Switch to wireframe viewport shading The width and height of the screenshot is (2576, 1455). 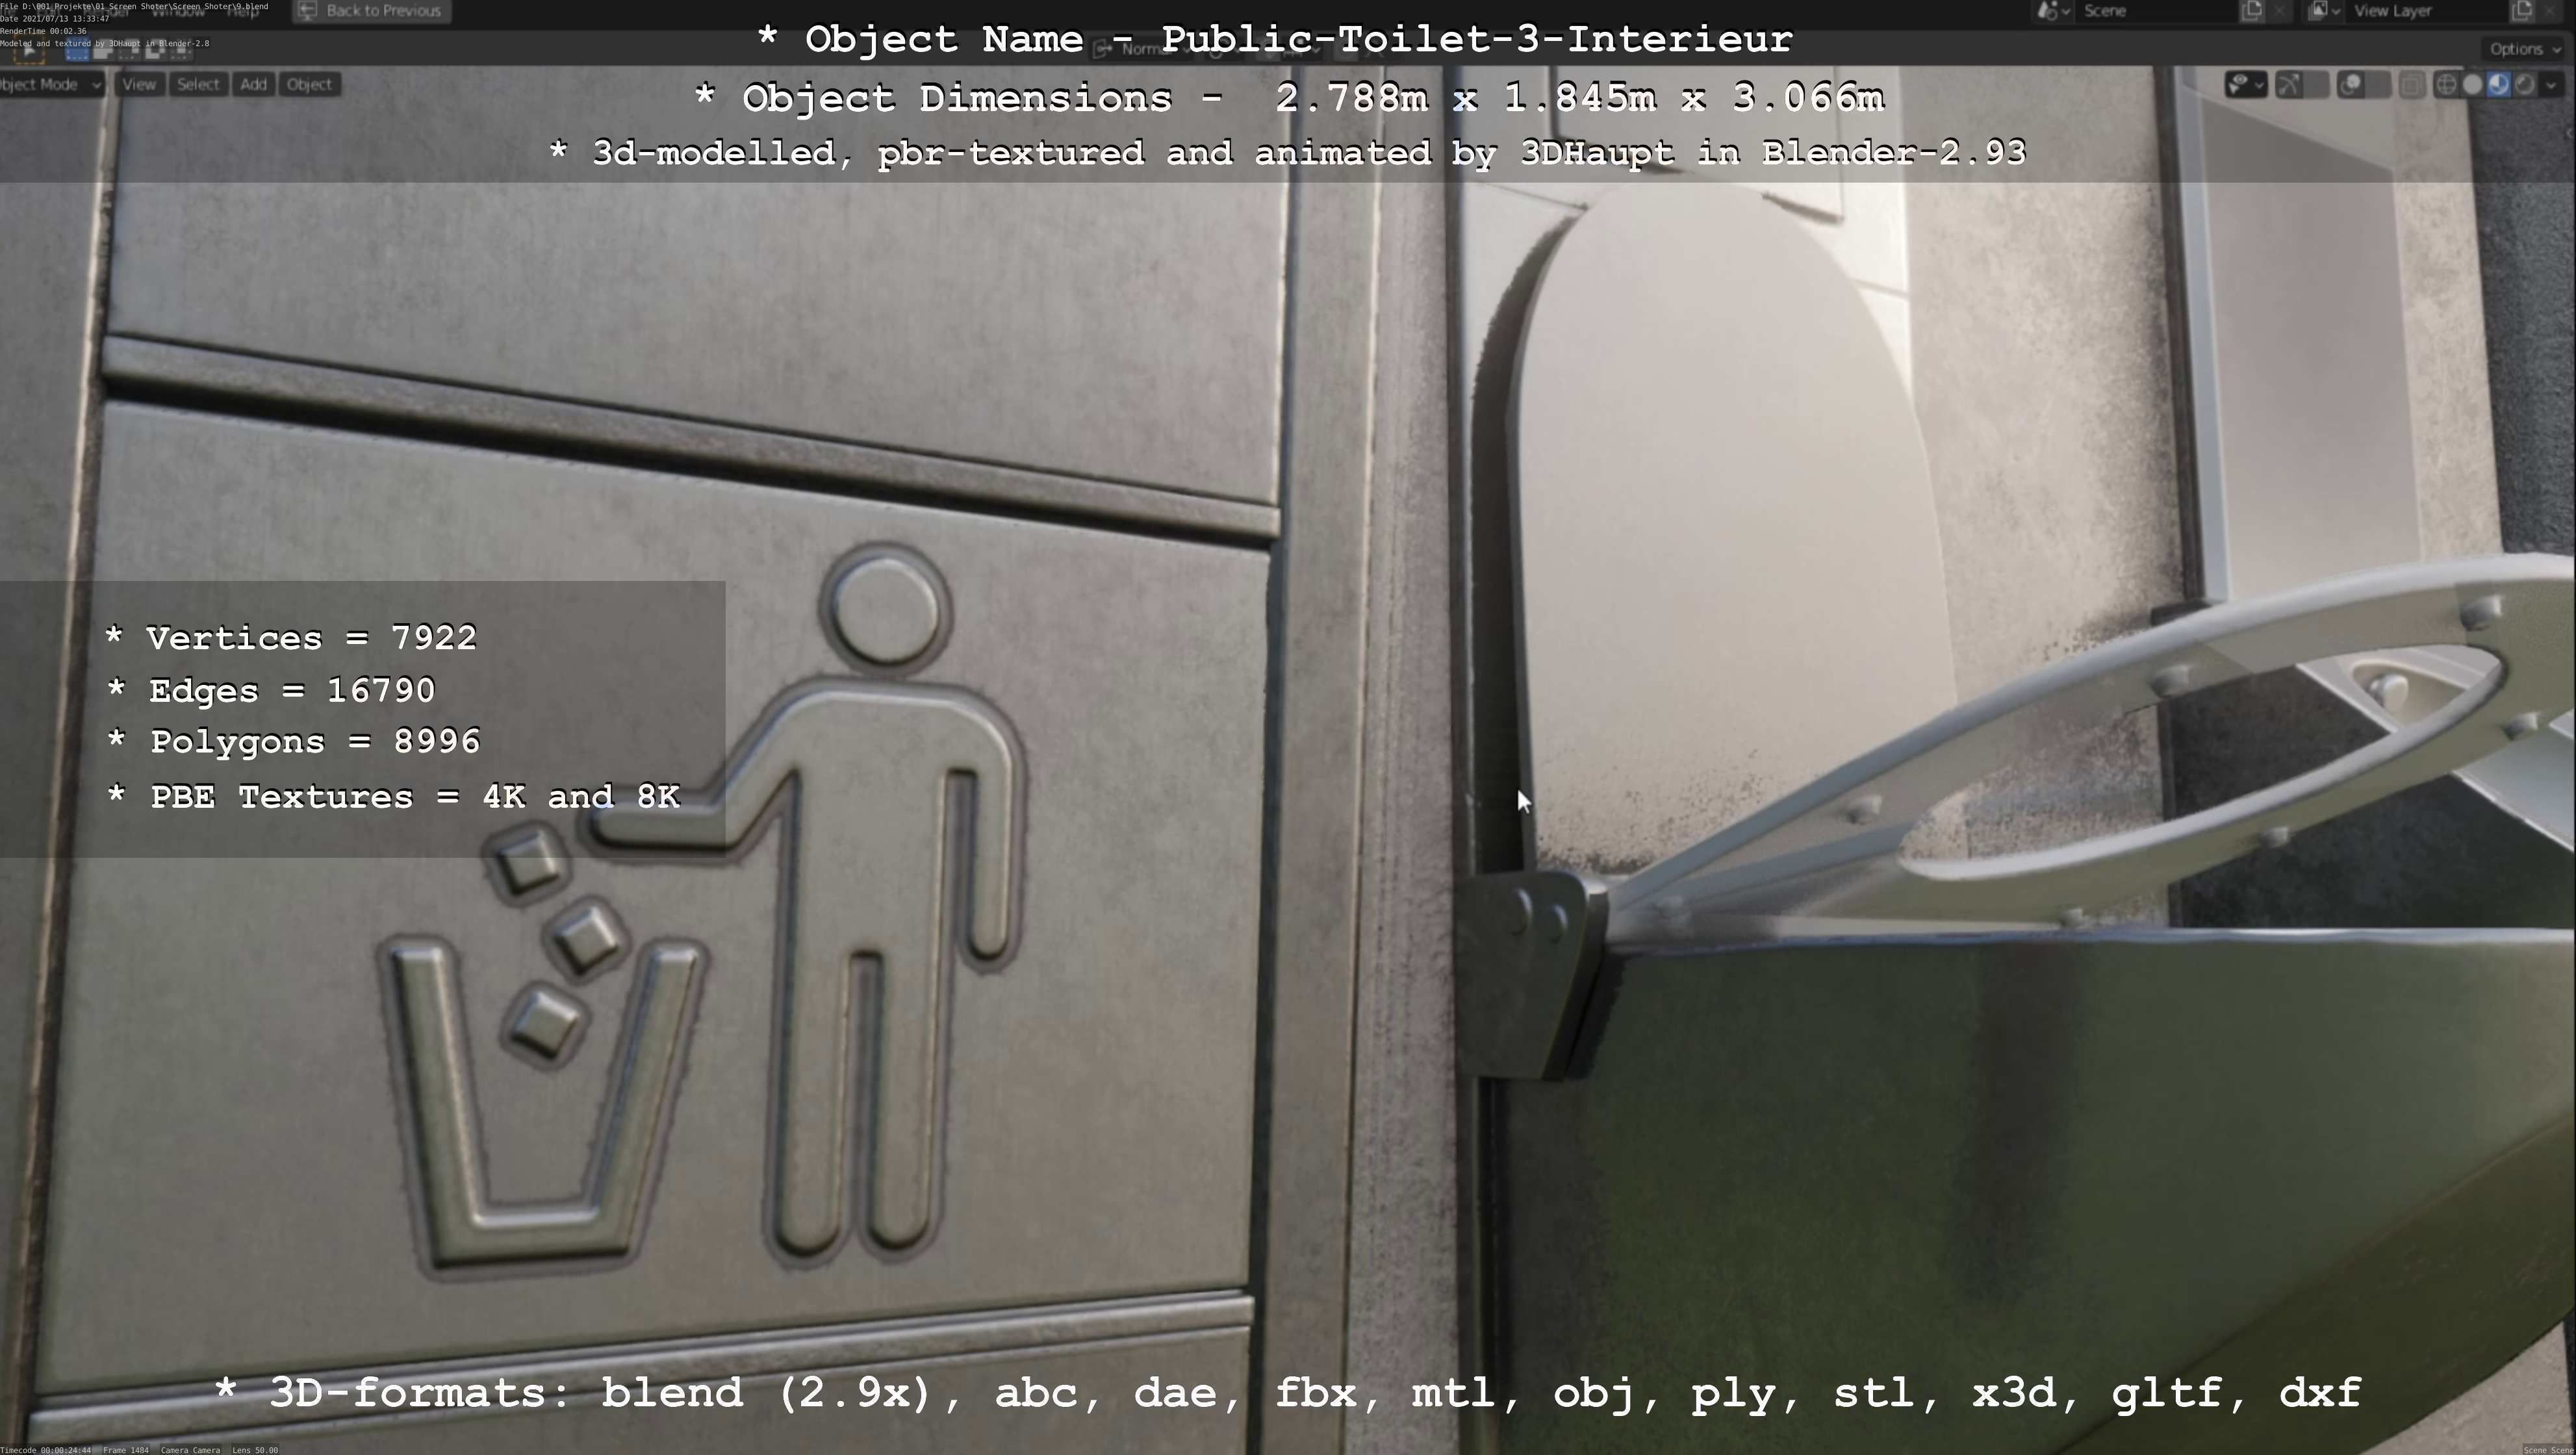point(2446,85)
